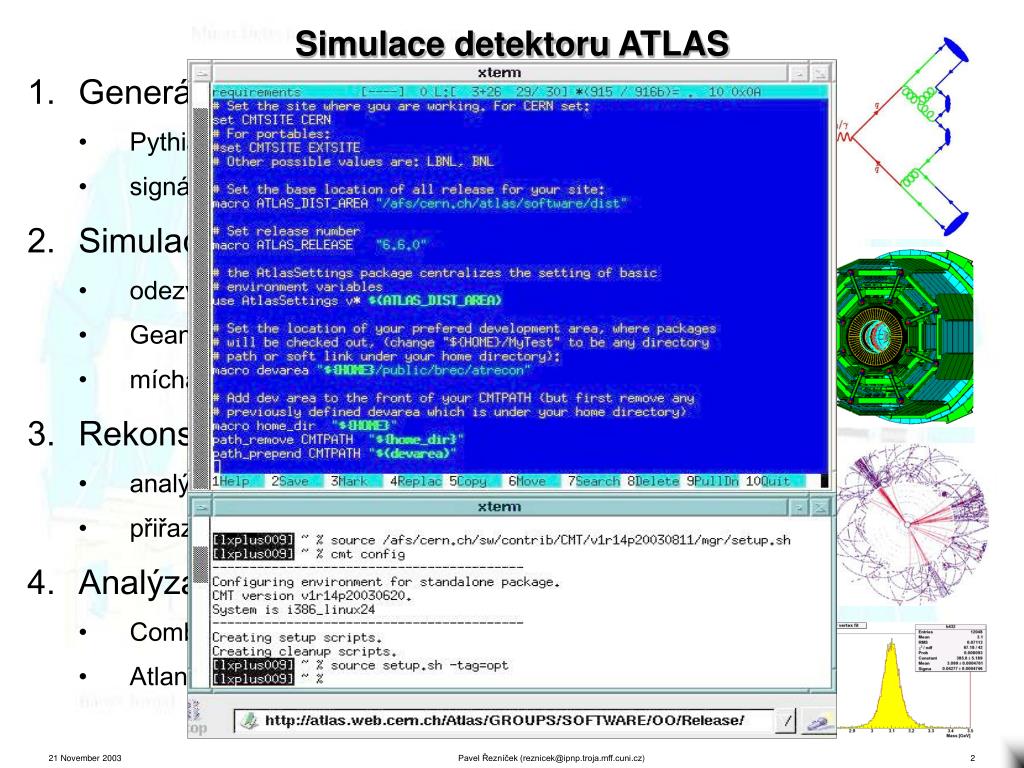Viewport: 1024px width, 768px height.
Task: Click 'System is i386_linux24' output line
Action: [294, 610]
